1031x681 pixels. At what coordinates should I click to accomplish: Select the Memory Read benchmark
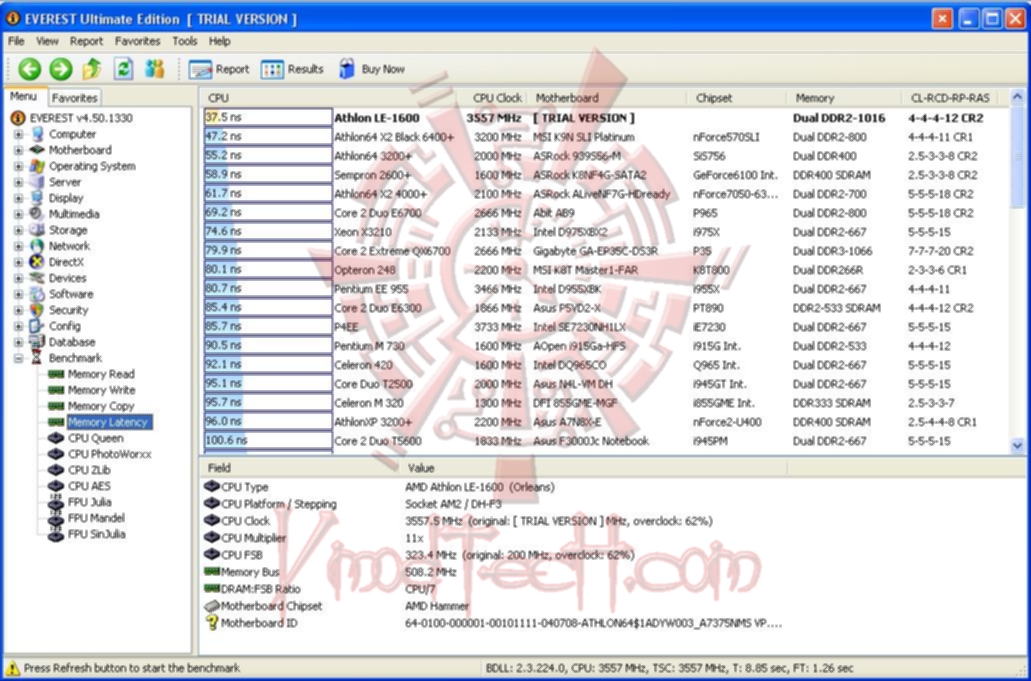101,374
